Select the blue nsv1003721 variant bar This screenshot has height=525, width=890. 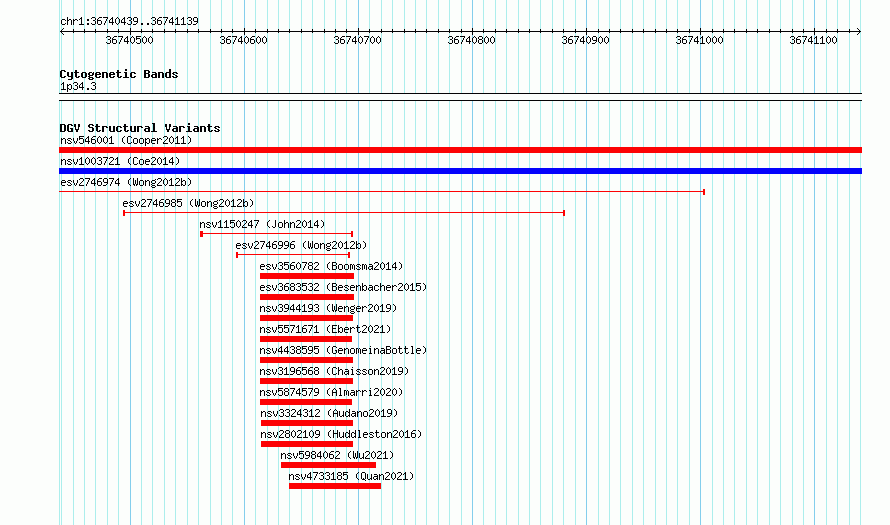tap(460, 171)
